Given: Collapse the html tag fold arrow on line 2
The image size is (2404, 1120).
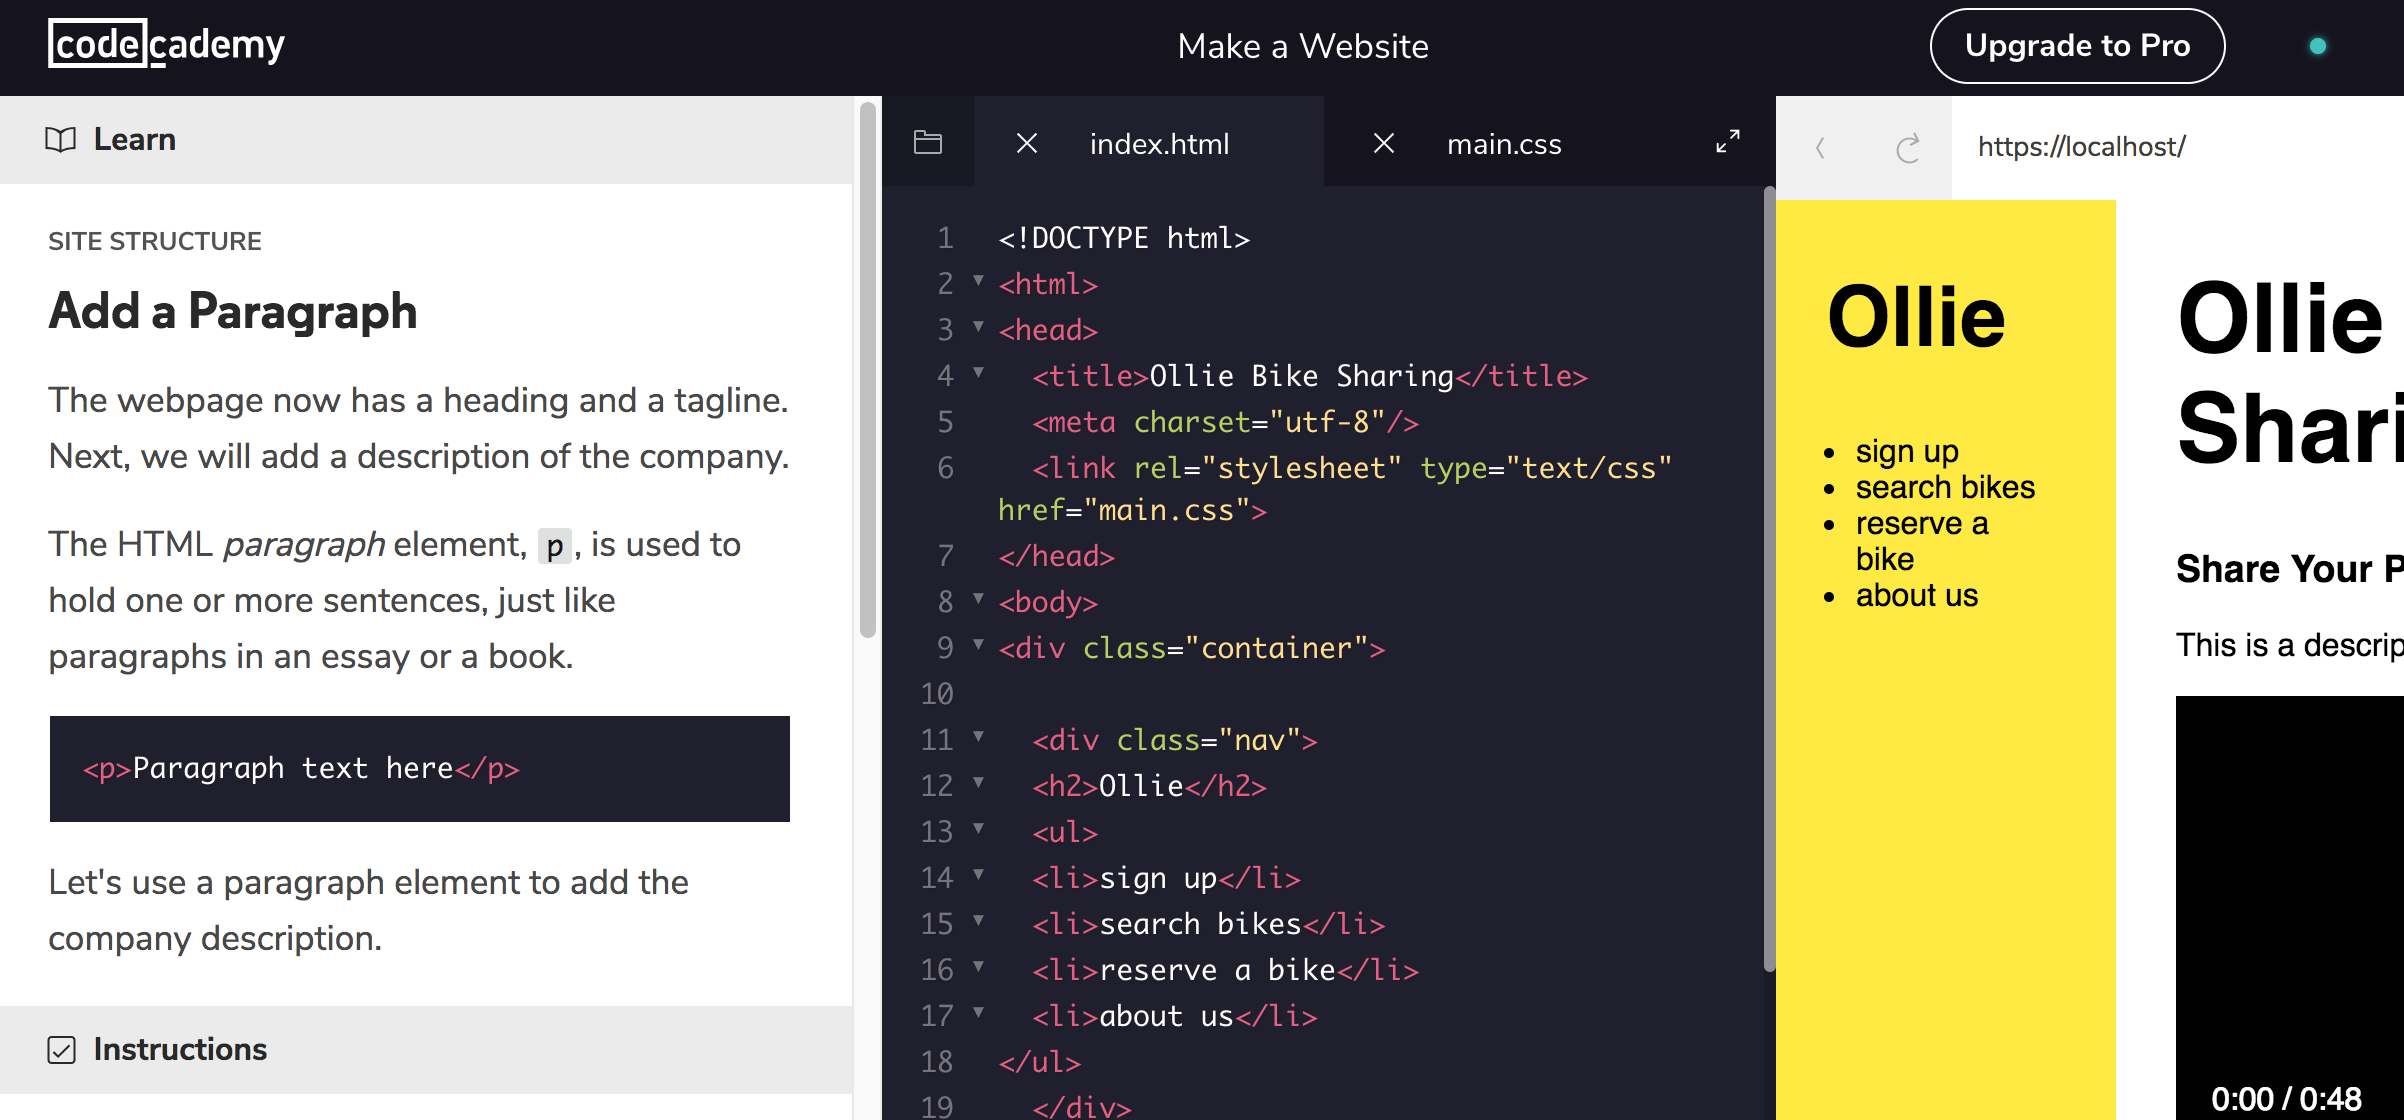Looking at the screenshot, I should click(979, 281).
